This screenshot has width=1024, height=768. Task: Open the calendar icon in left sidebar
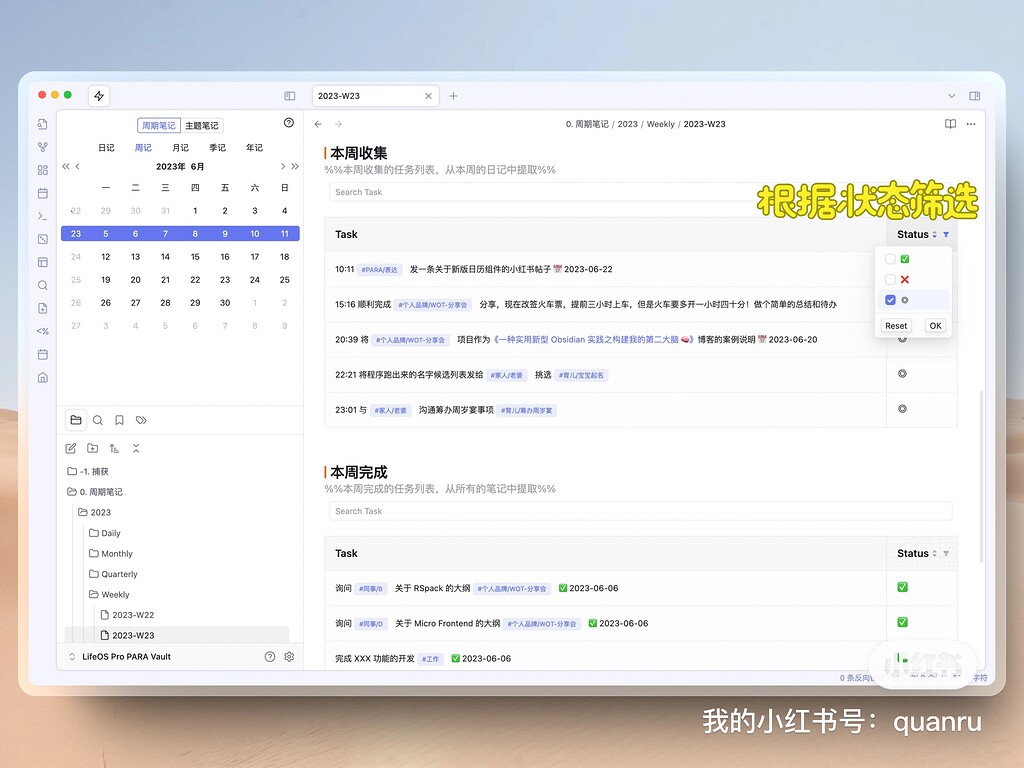point(41,193)
